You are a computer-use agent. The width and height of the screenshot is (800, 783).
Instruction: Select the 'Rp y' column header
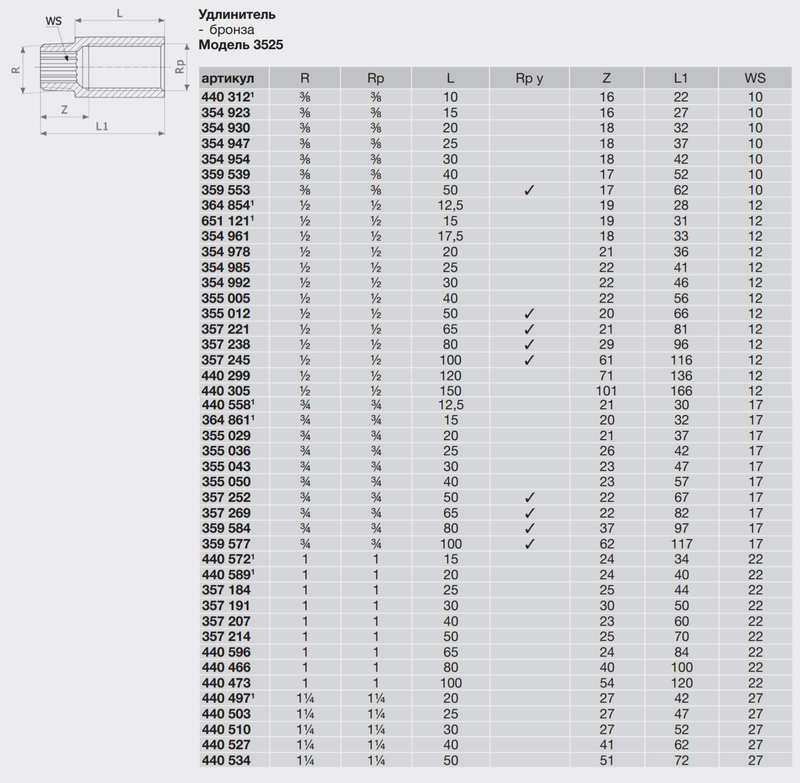(x=529, y=78)
